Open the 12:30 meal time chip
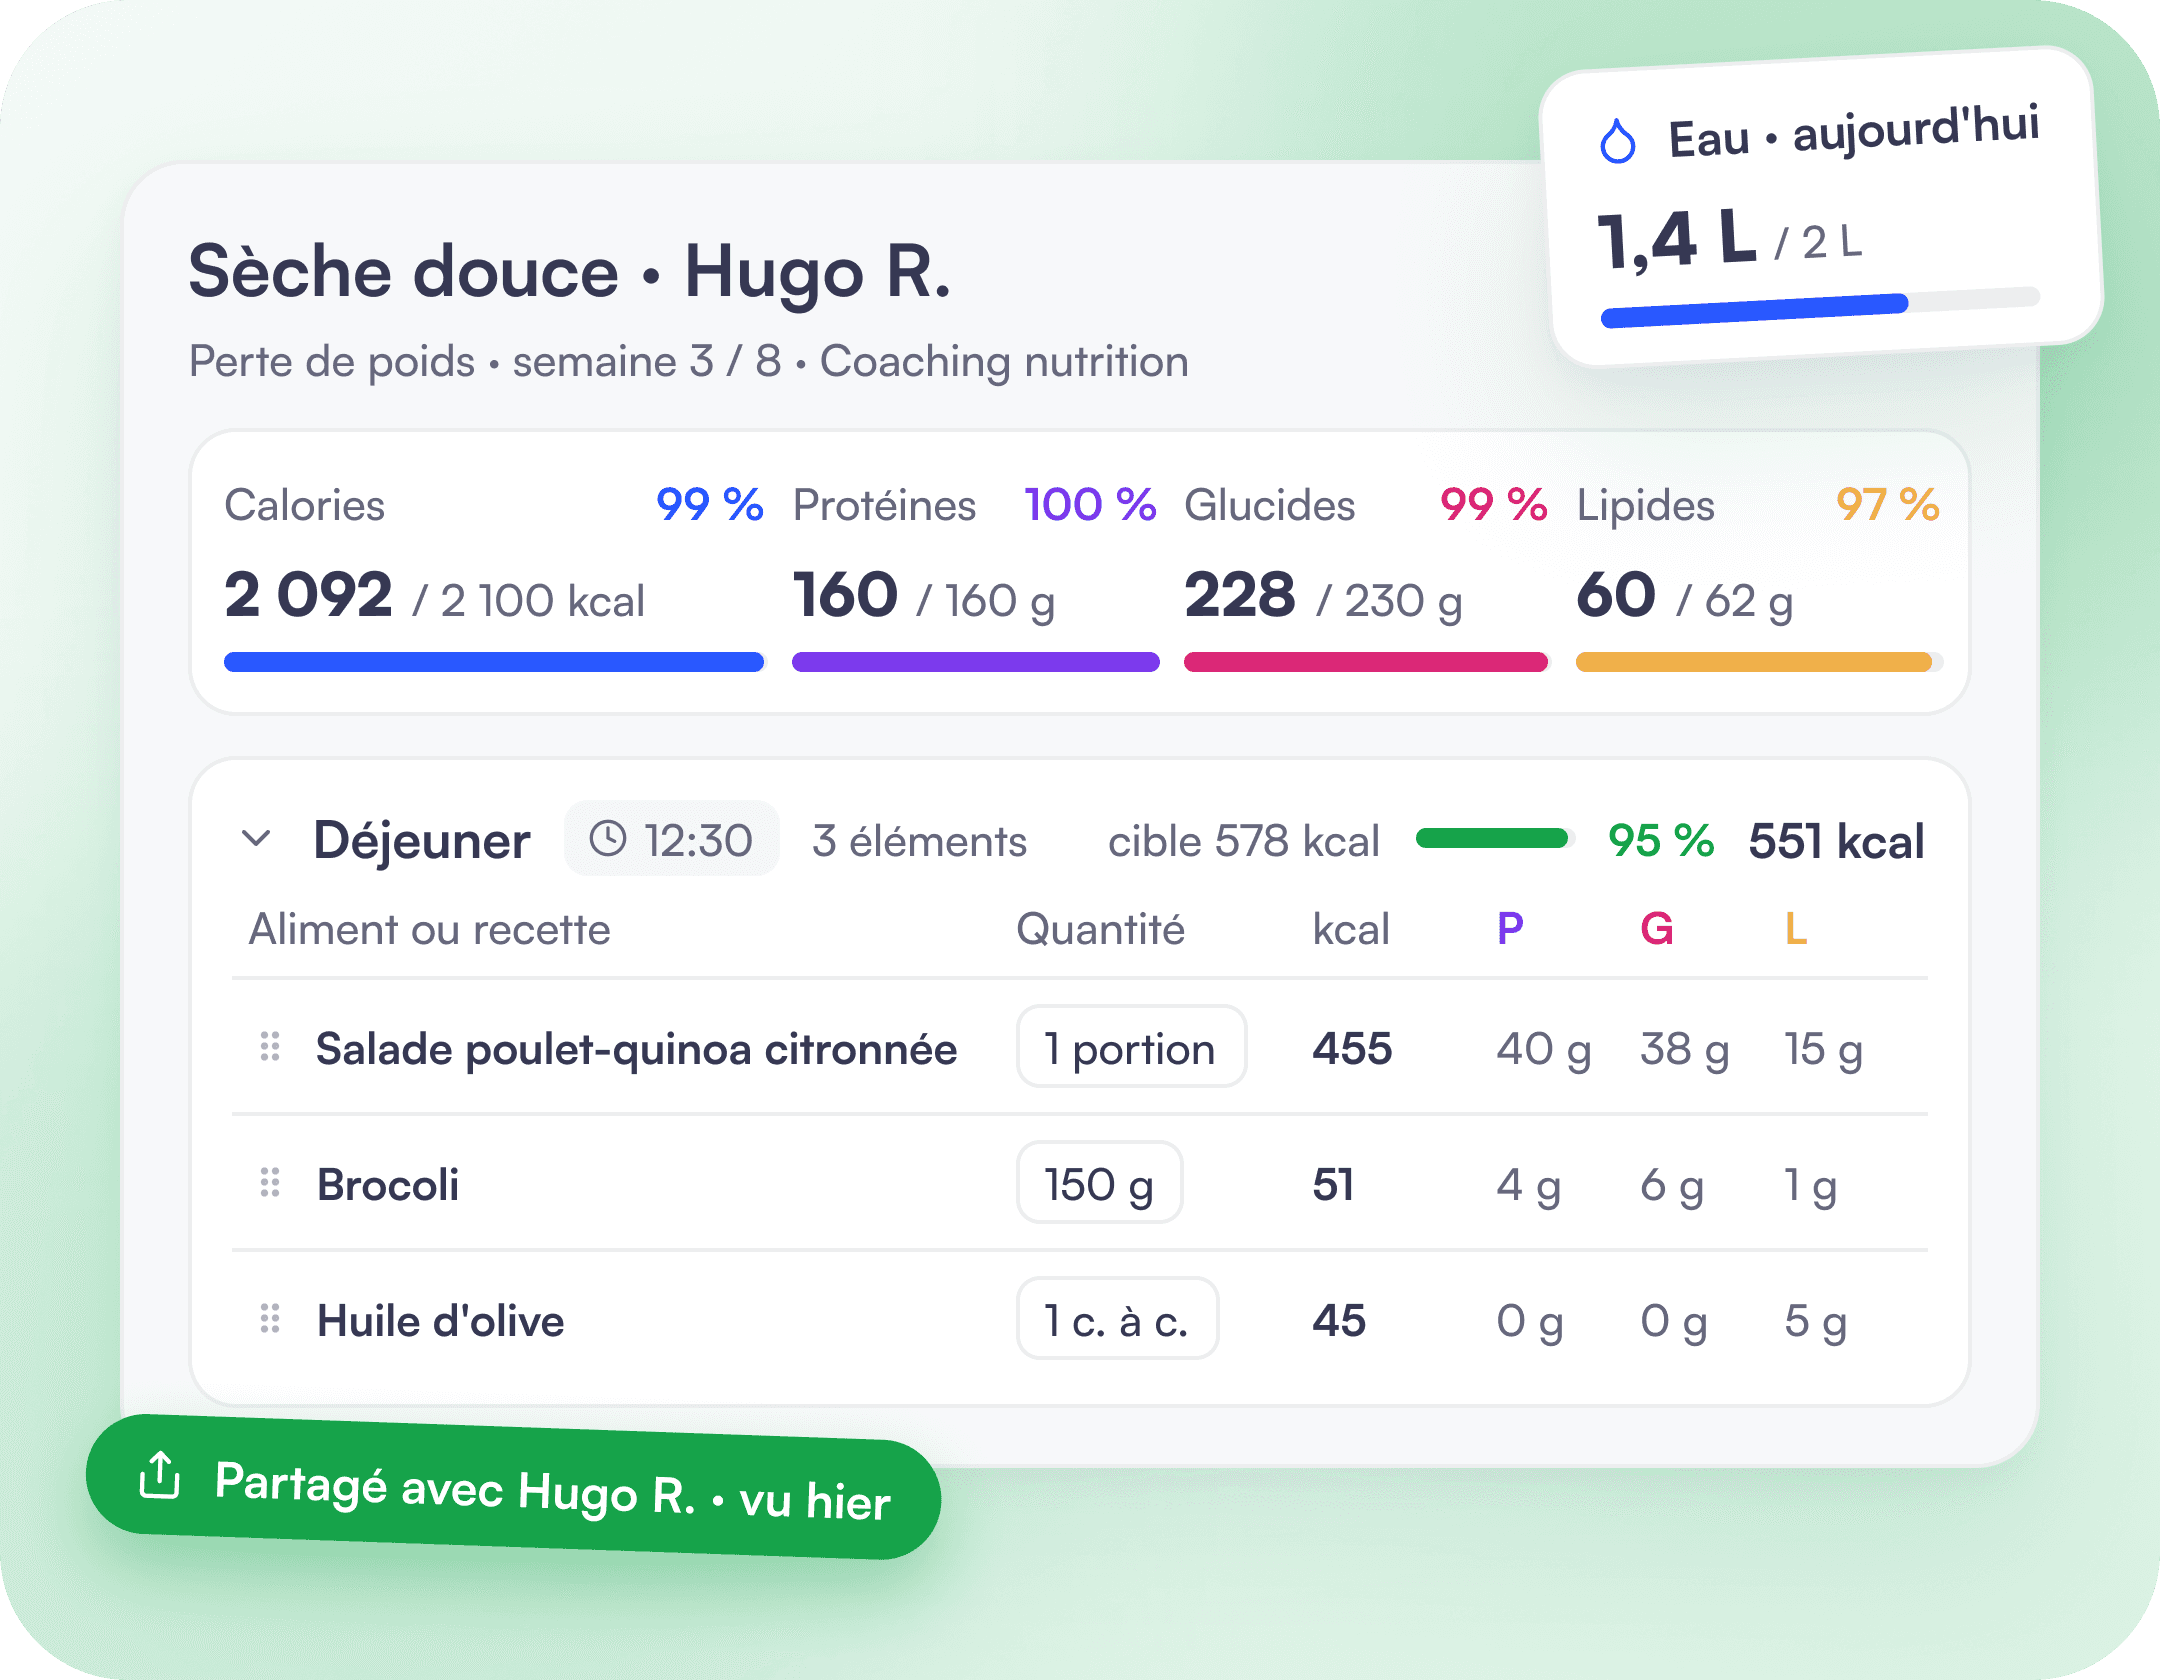 point(671,839)
